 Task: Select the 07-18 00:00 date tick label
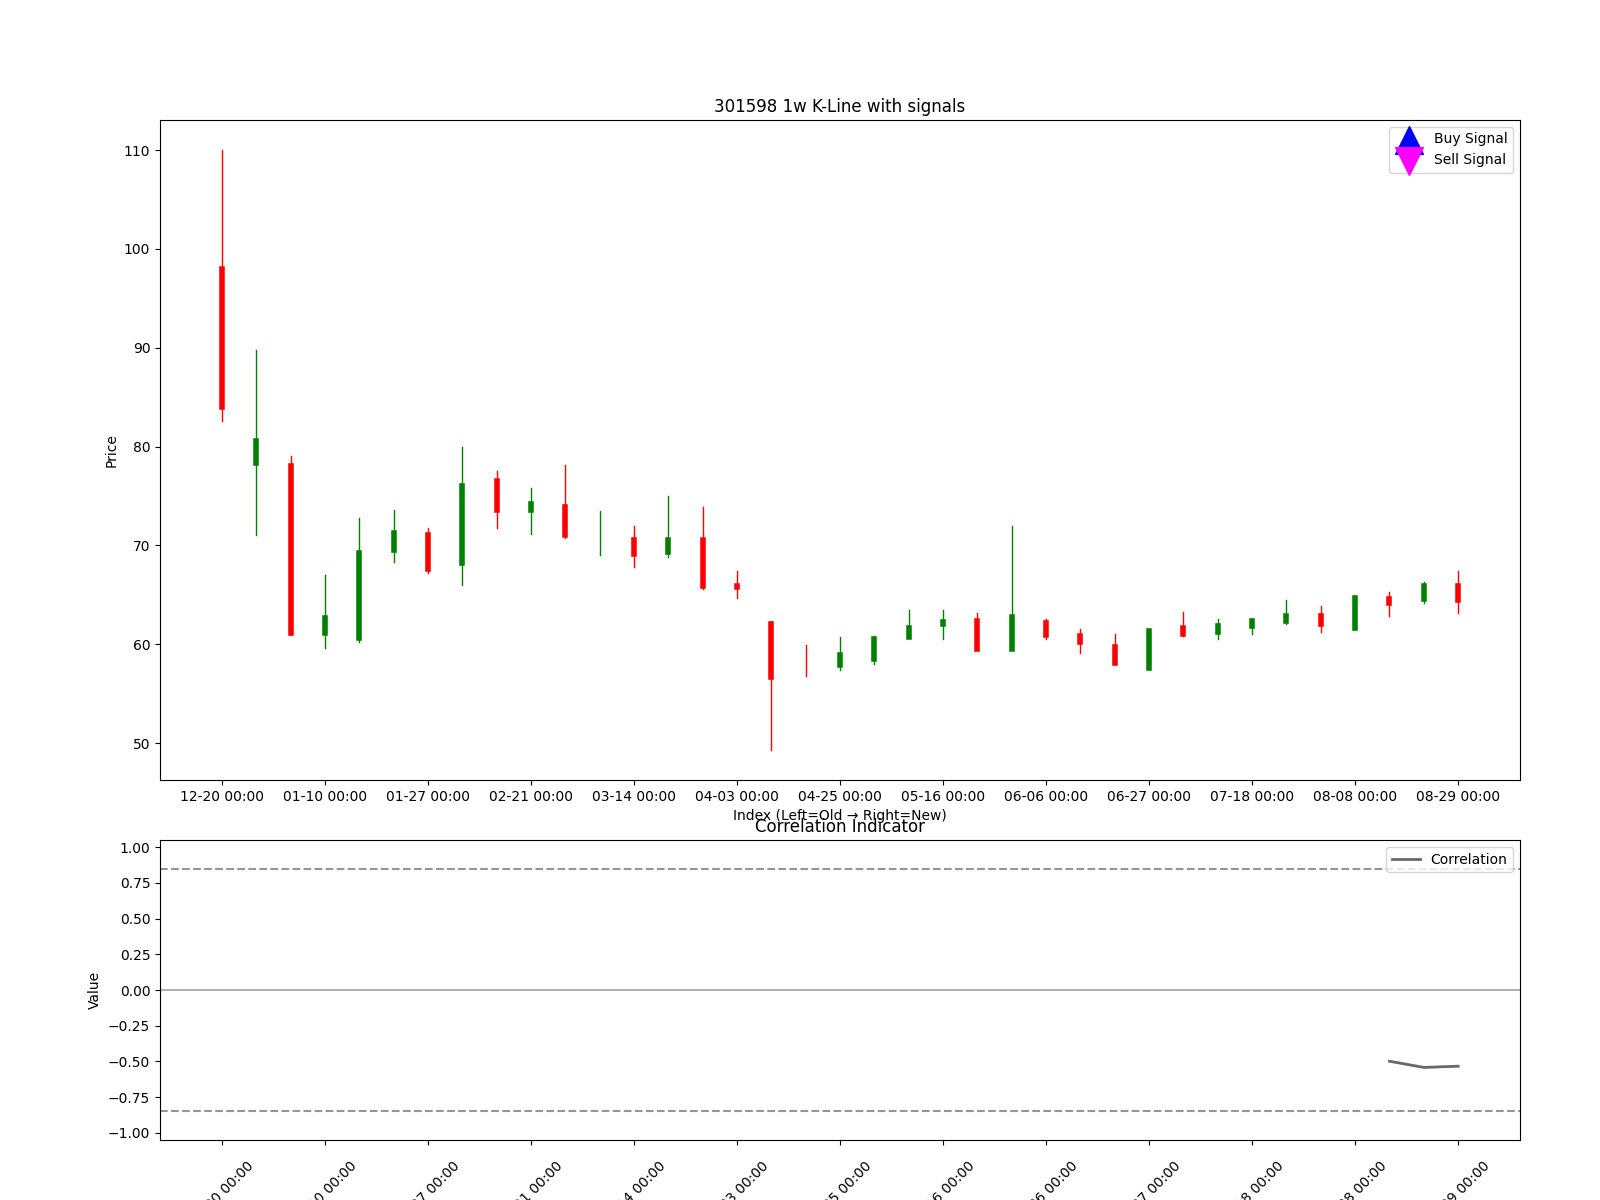[x=1252, y=797]
